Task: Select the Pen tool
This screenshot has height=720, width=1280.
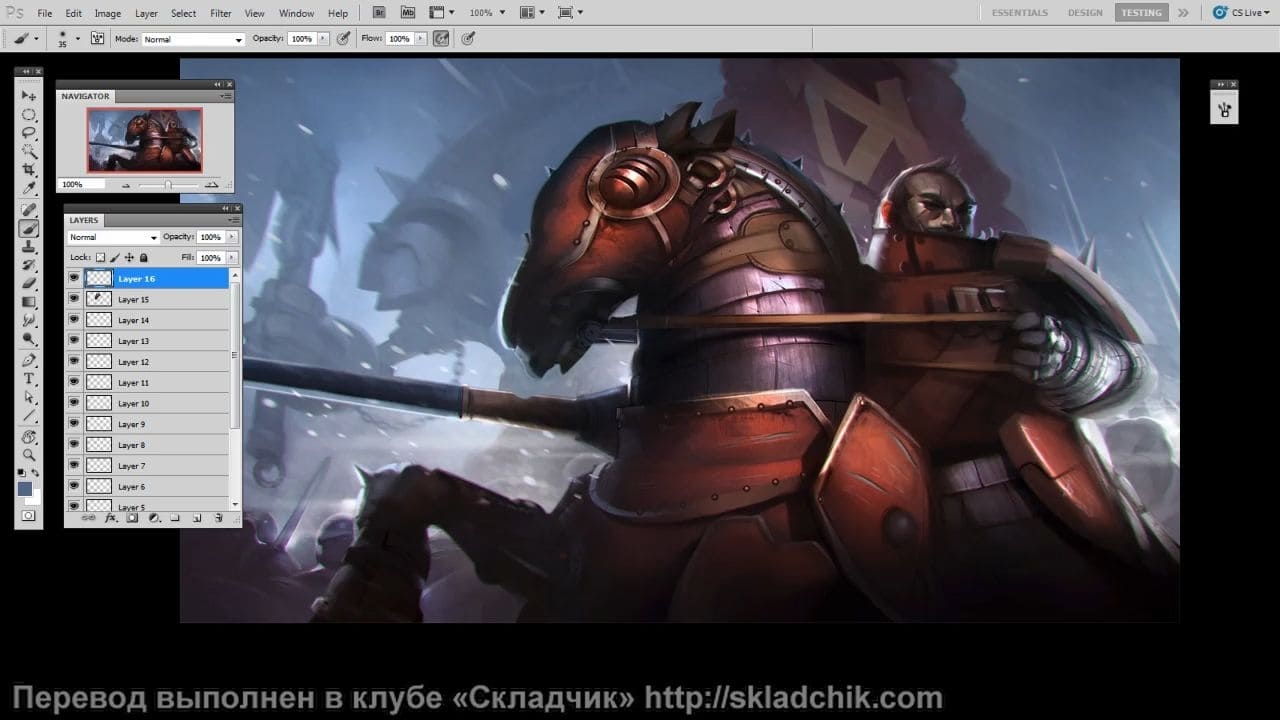Action: tap(29, 360)
